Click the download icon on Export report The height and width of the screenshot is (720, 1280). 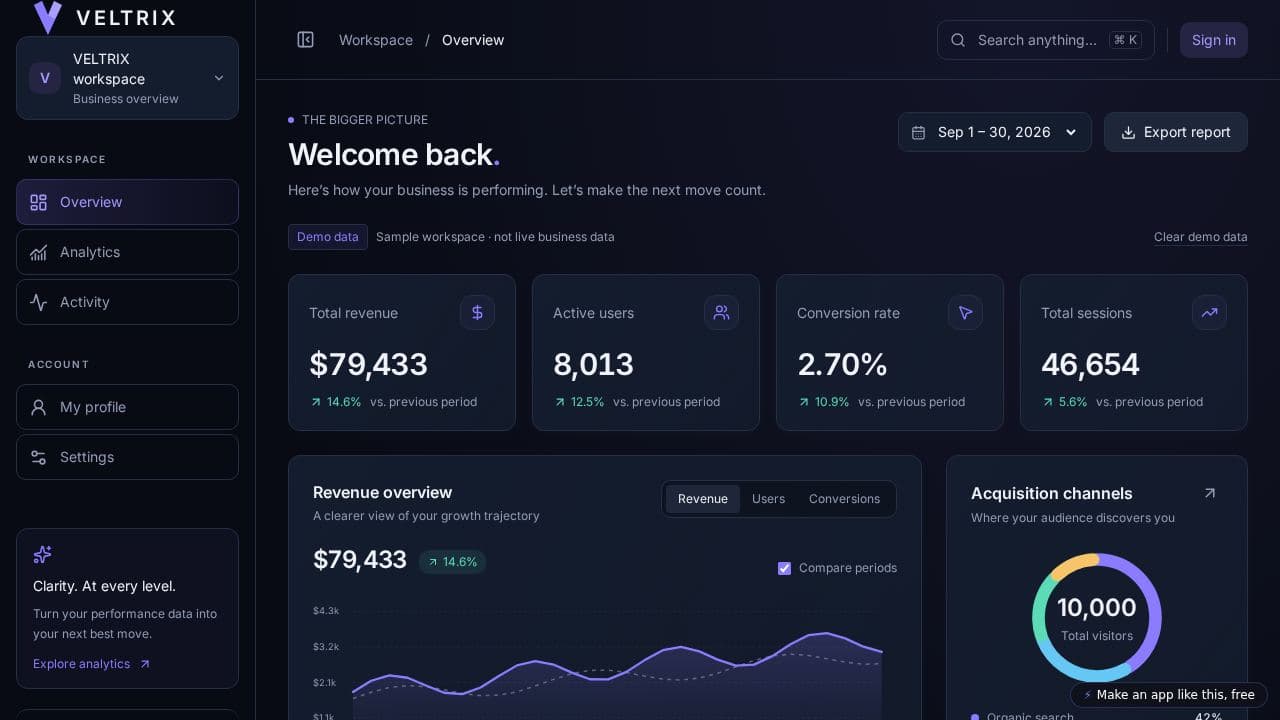(1128, 132)
